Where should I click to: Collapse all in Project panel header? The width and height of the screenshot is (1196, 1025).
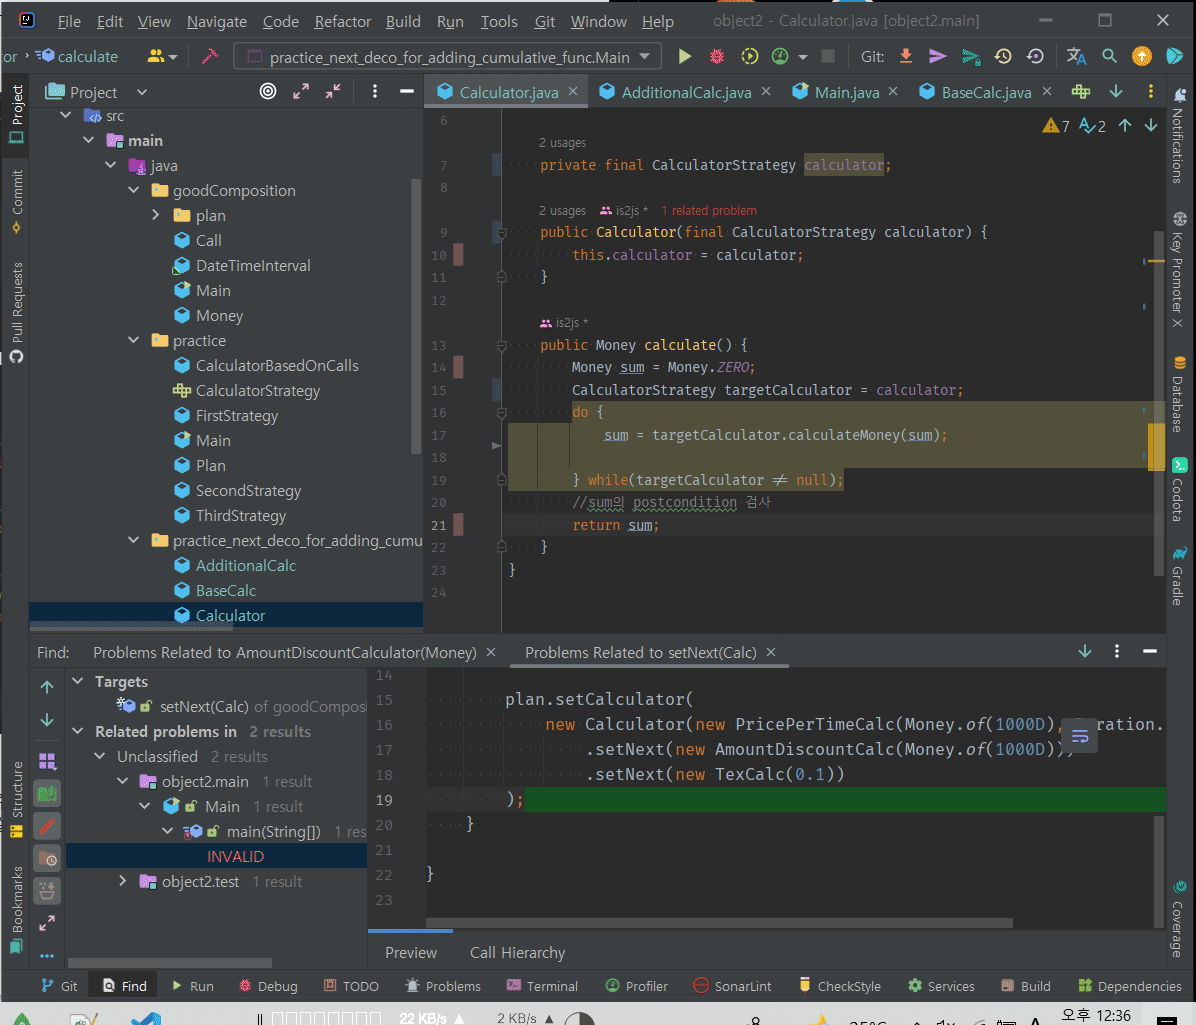[333, 92]
